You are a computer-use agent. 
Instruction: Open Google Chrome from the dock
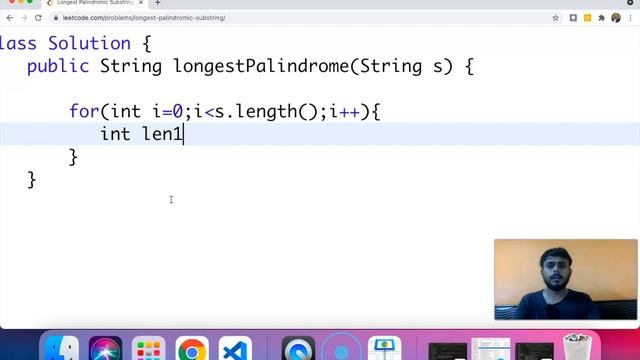click(x=192, y=348)
